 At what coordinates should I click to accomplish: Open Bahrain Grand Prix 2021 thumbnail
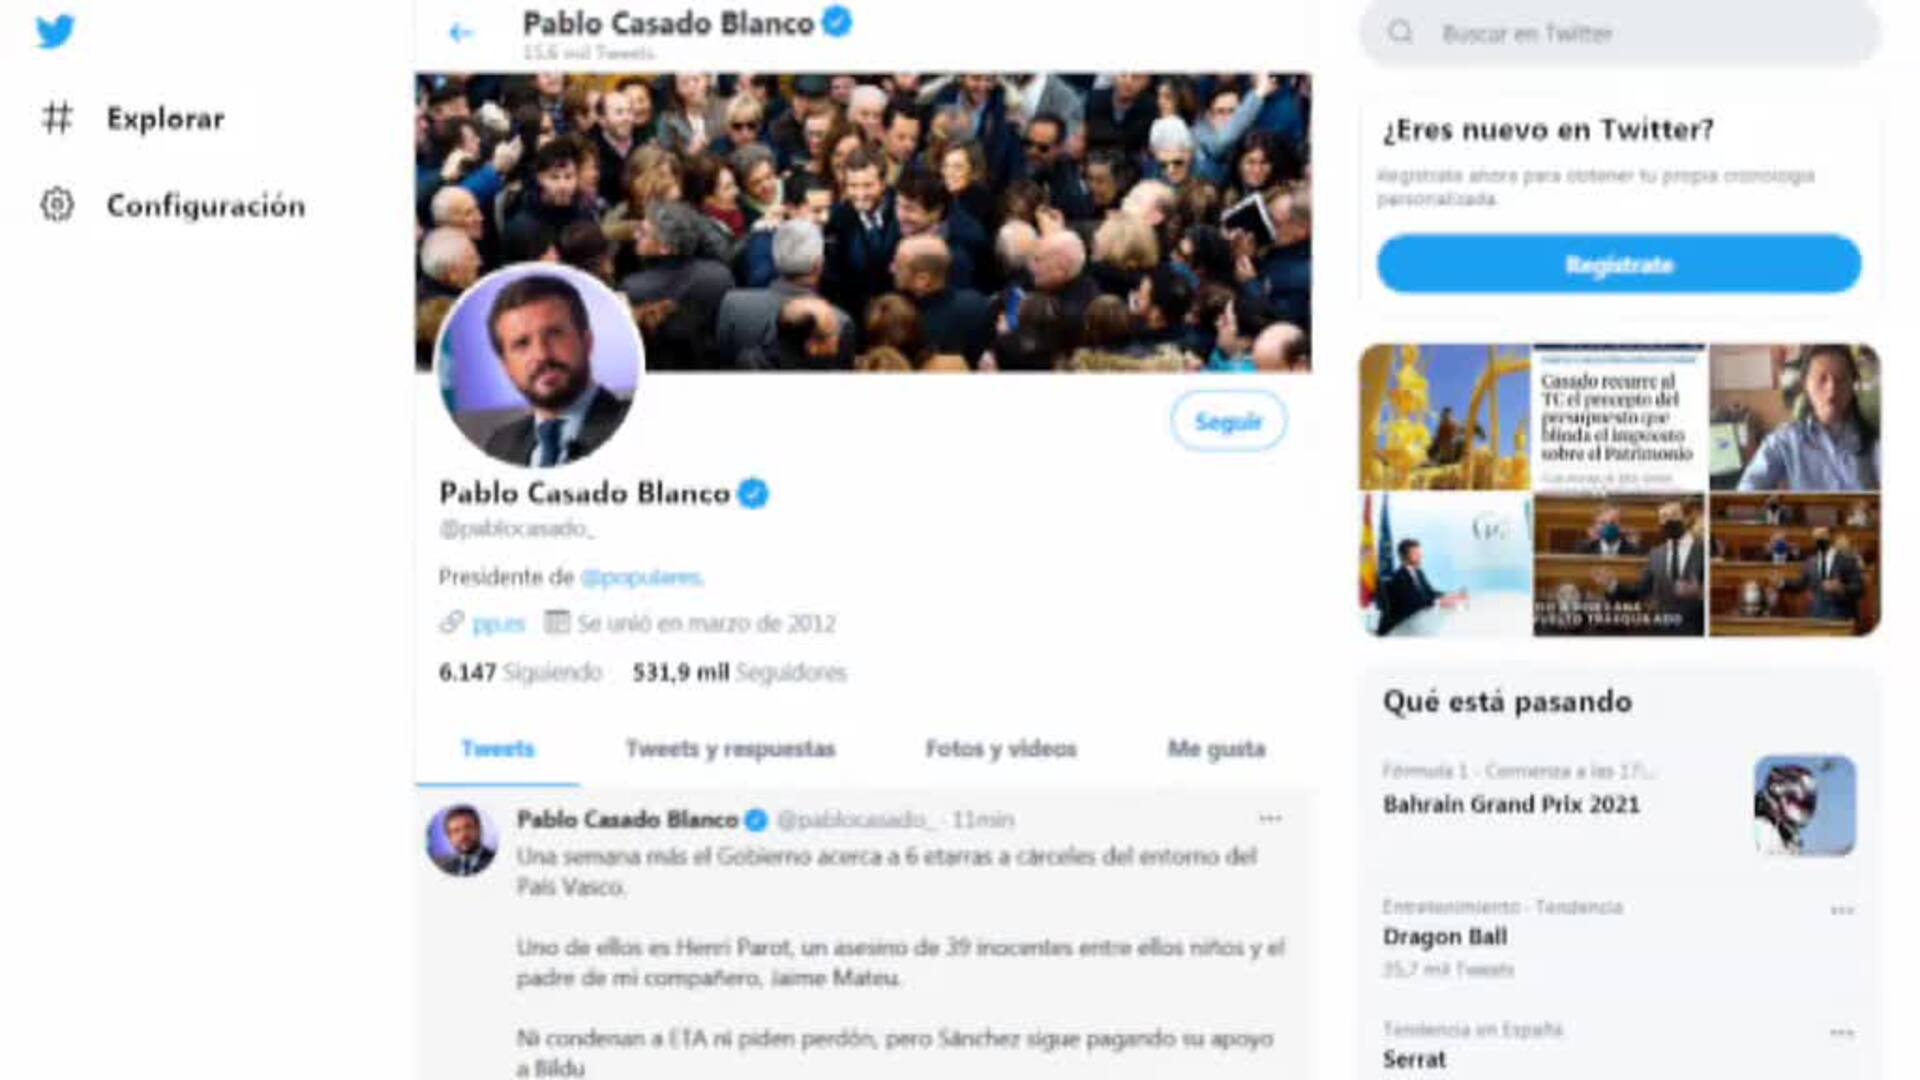tap(1805, 805)
